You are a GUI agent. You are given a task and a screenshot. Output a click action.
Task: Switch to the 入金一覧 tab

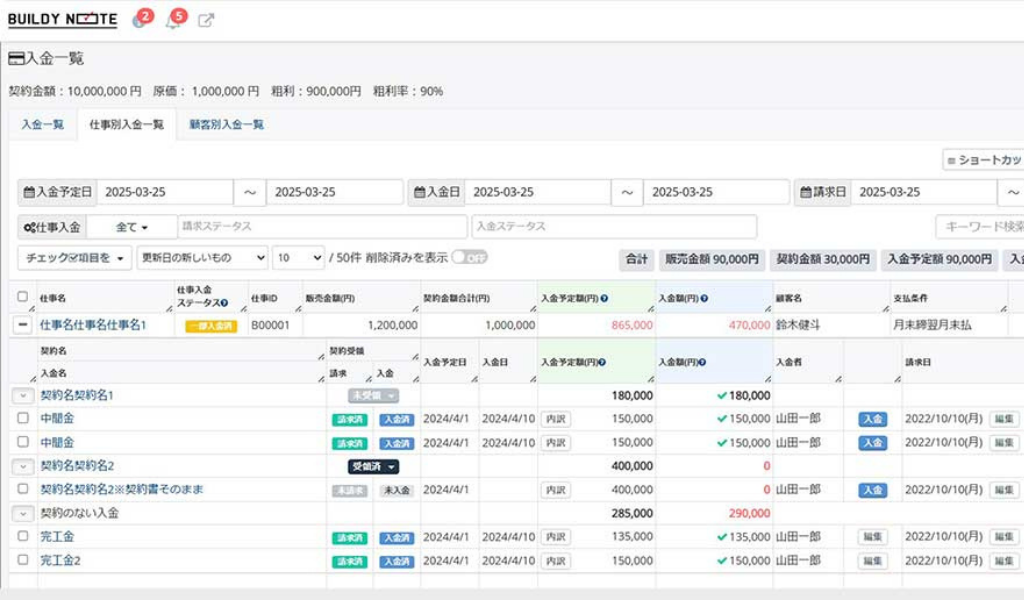pos(43,125)
